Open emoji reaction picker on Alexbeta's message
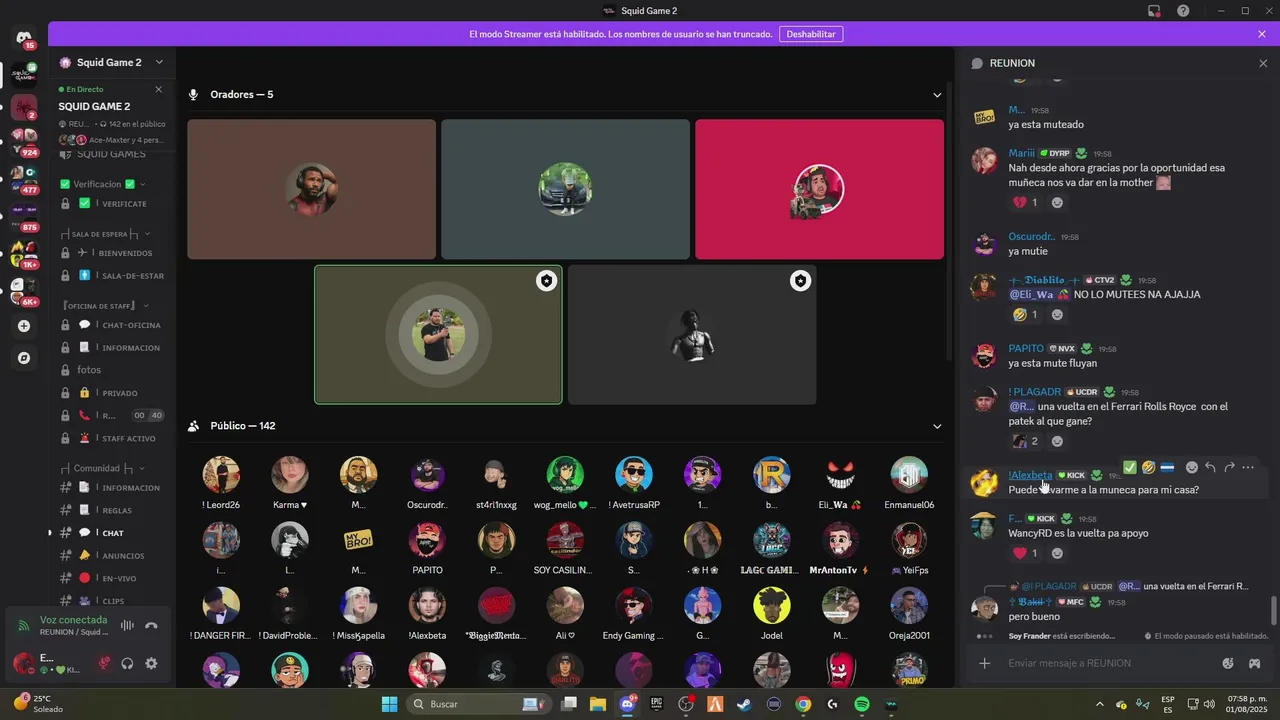 point(1191,467)
